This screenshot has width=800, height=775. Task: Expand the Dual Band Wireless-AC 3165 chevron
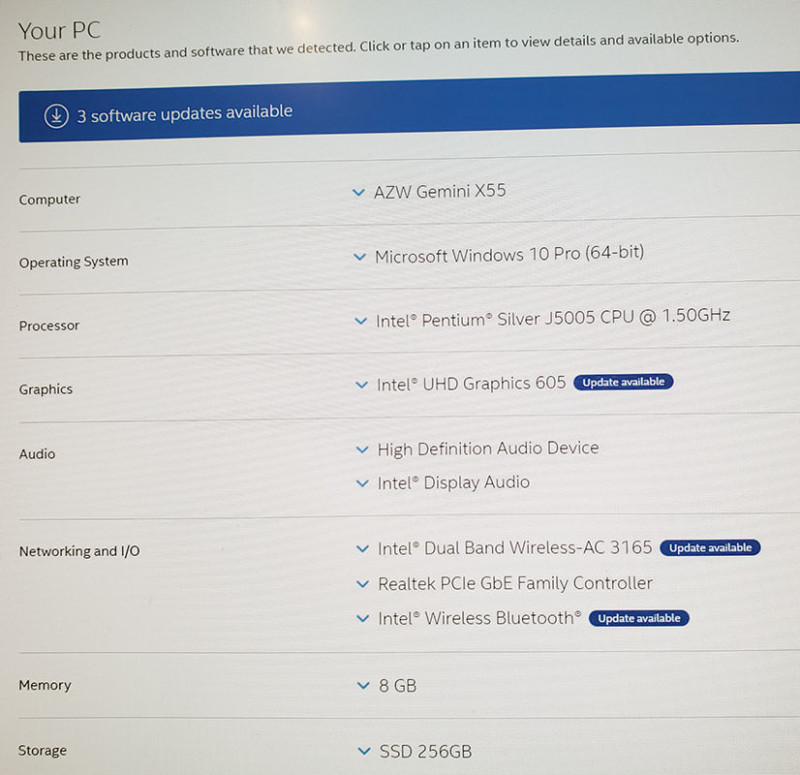click(x=363, y=549)
